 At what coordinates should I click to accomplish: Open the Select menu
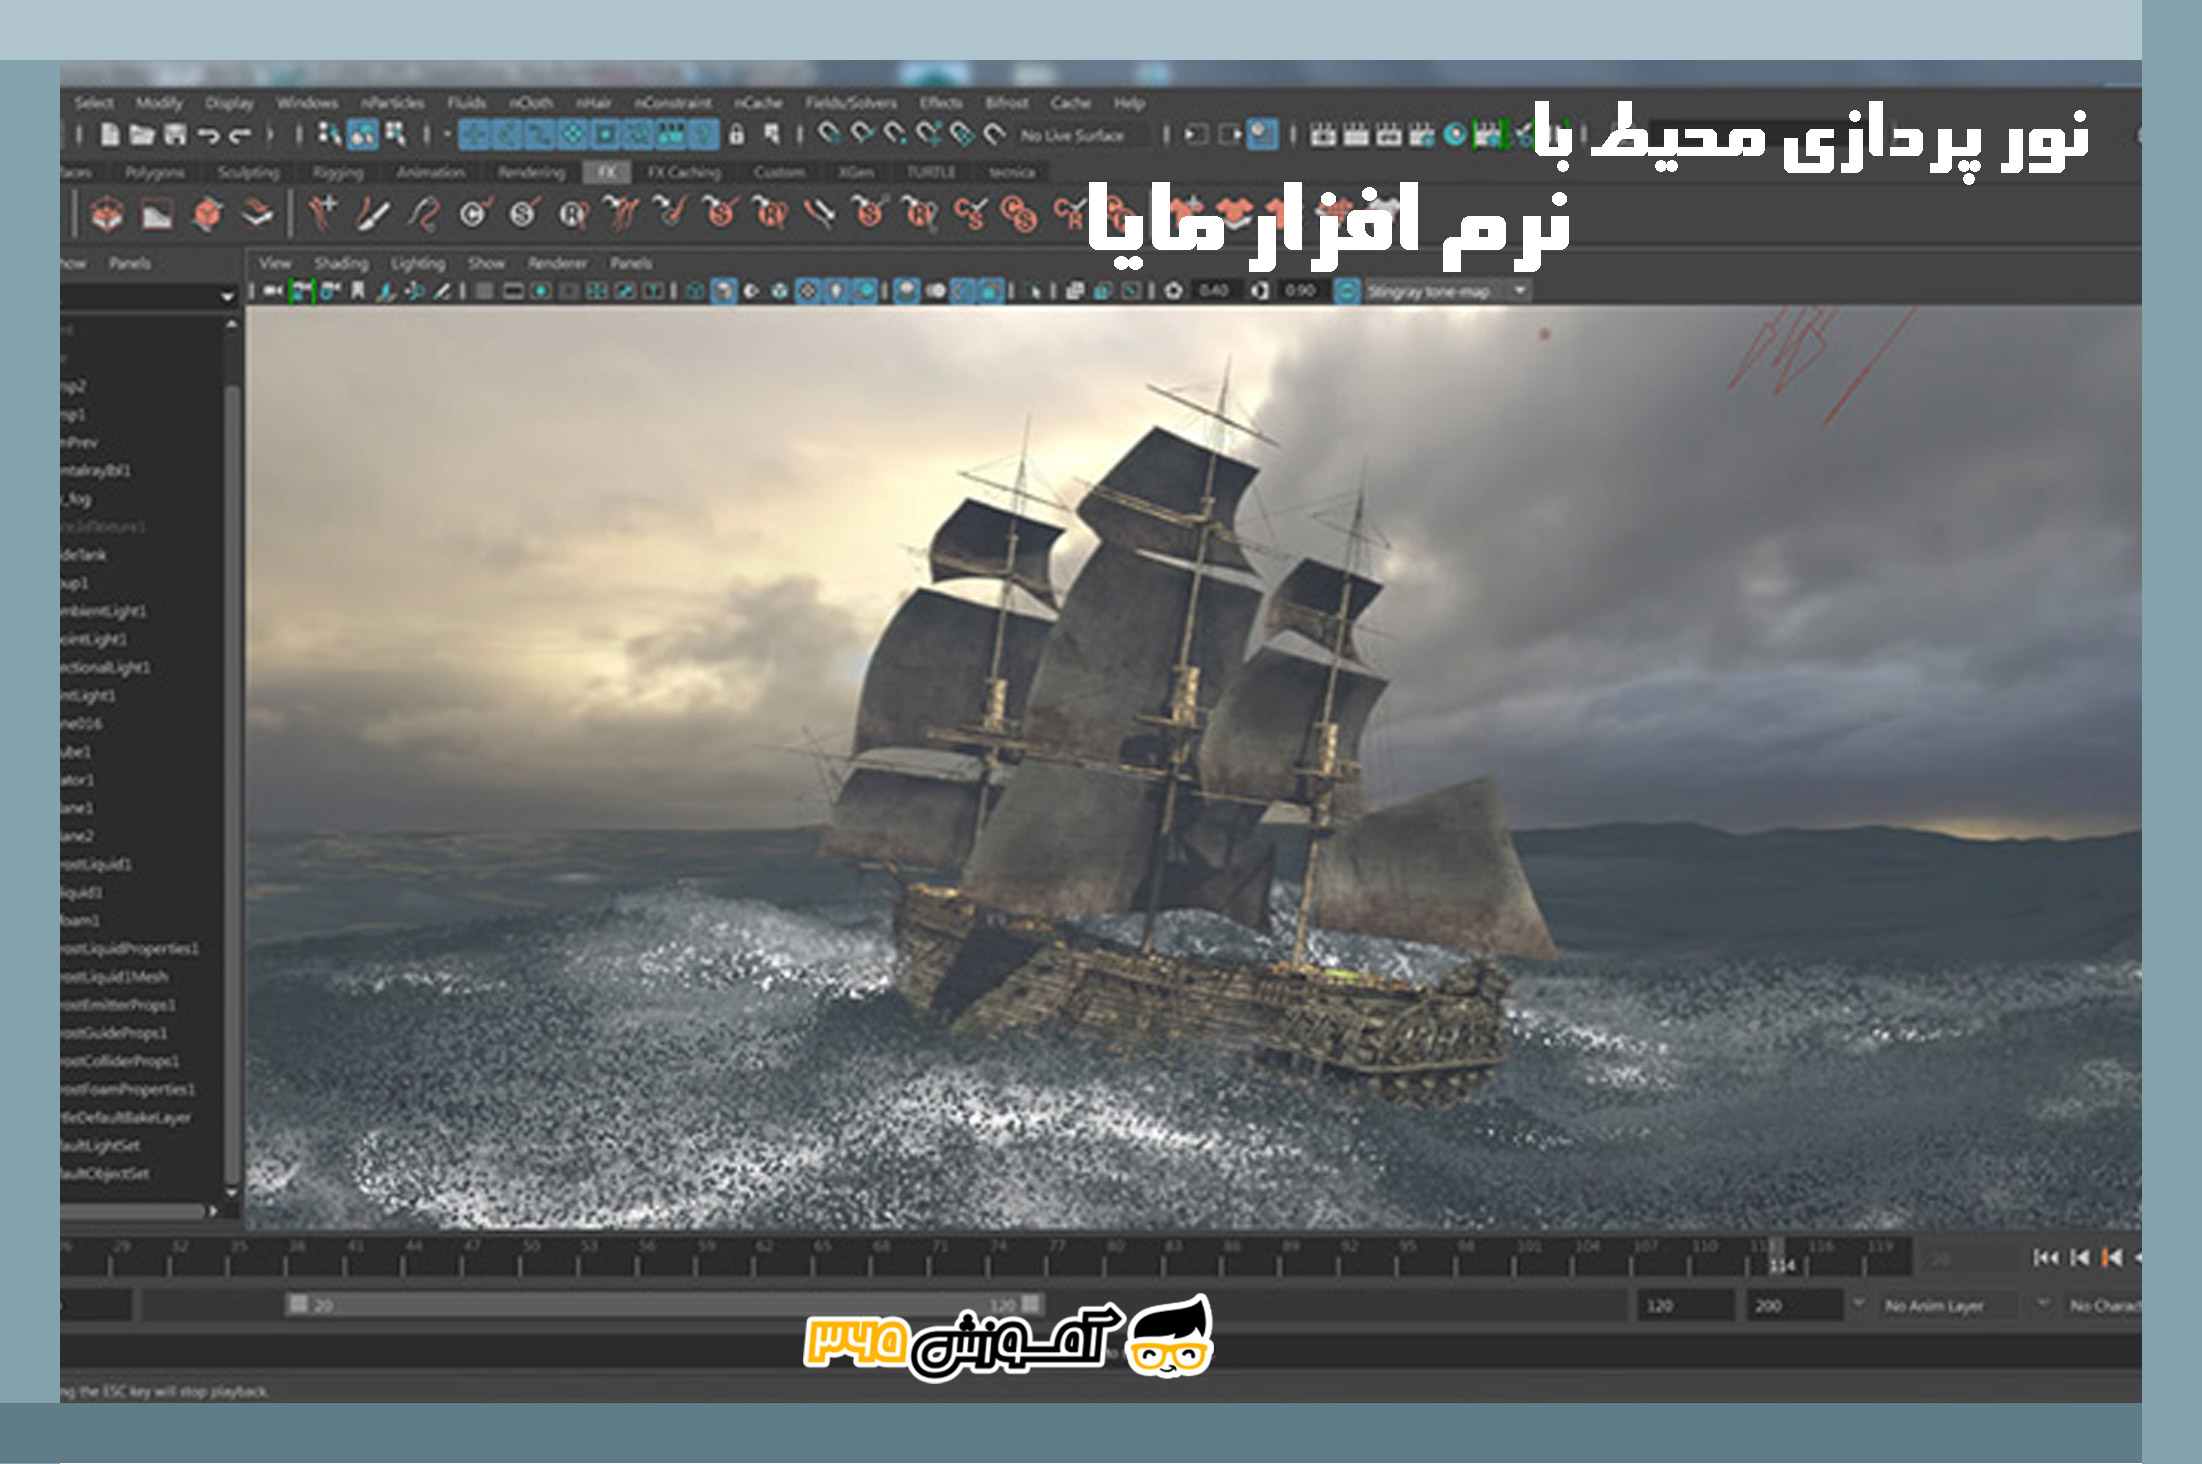[94, 102]
